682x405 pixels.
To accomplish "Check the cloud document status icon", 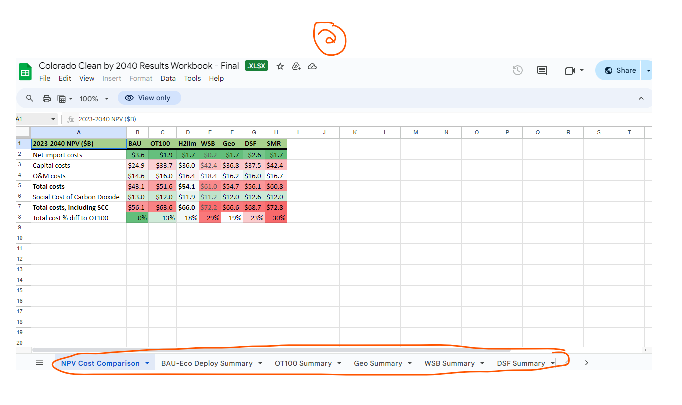I will [312, 66].
